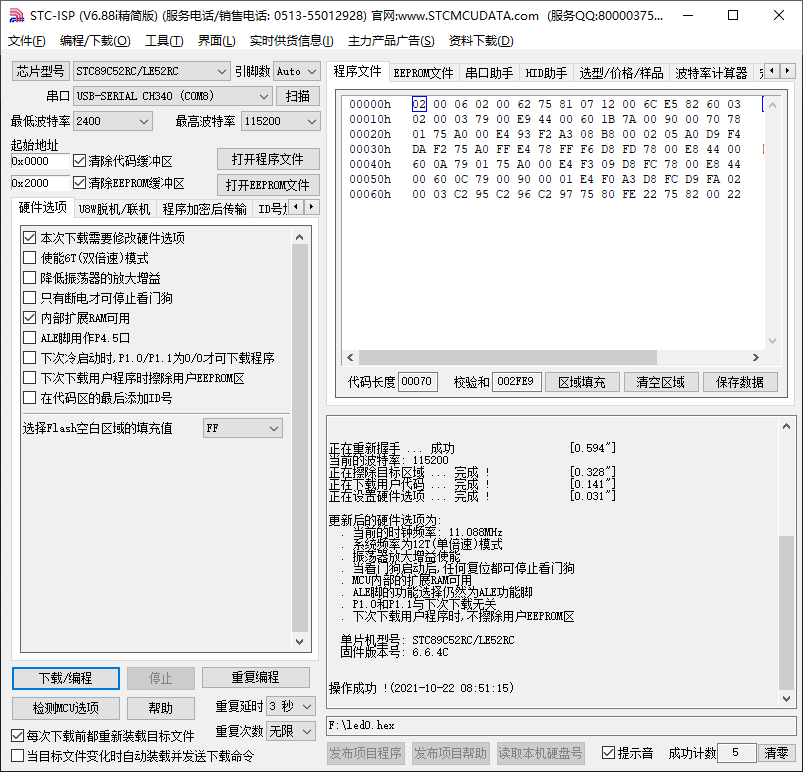Toggle 清除EEPROM缓冲区 checkbox

tap(79, 182)
